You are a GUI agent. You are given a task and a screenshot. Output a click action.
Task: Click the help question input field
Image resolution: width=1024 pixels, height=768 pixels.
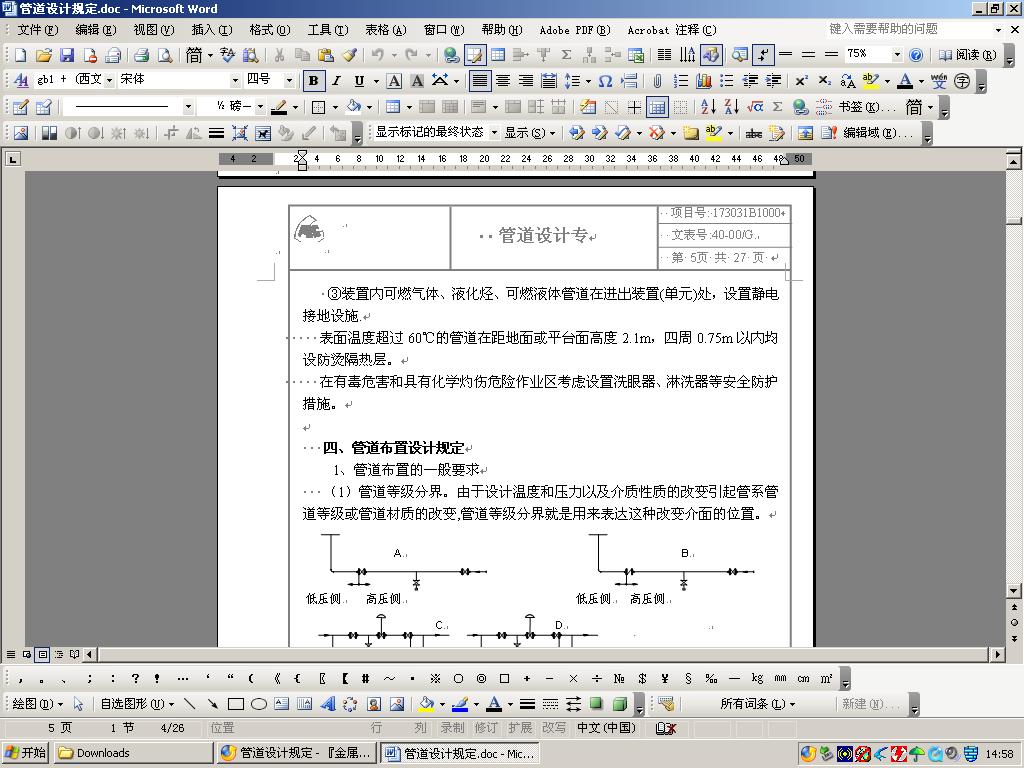coord(910,29)
